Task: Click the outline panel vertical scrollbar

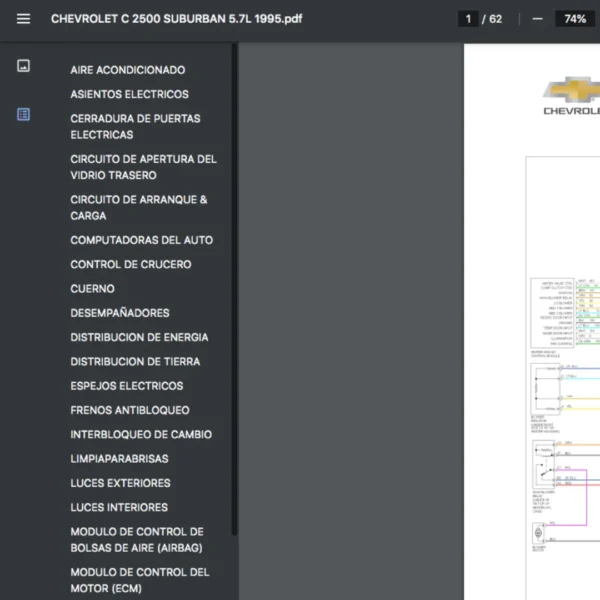Action: point(234,290)
